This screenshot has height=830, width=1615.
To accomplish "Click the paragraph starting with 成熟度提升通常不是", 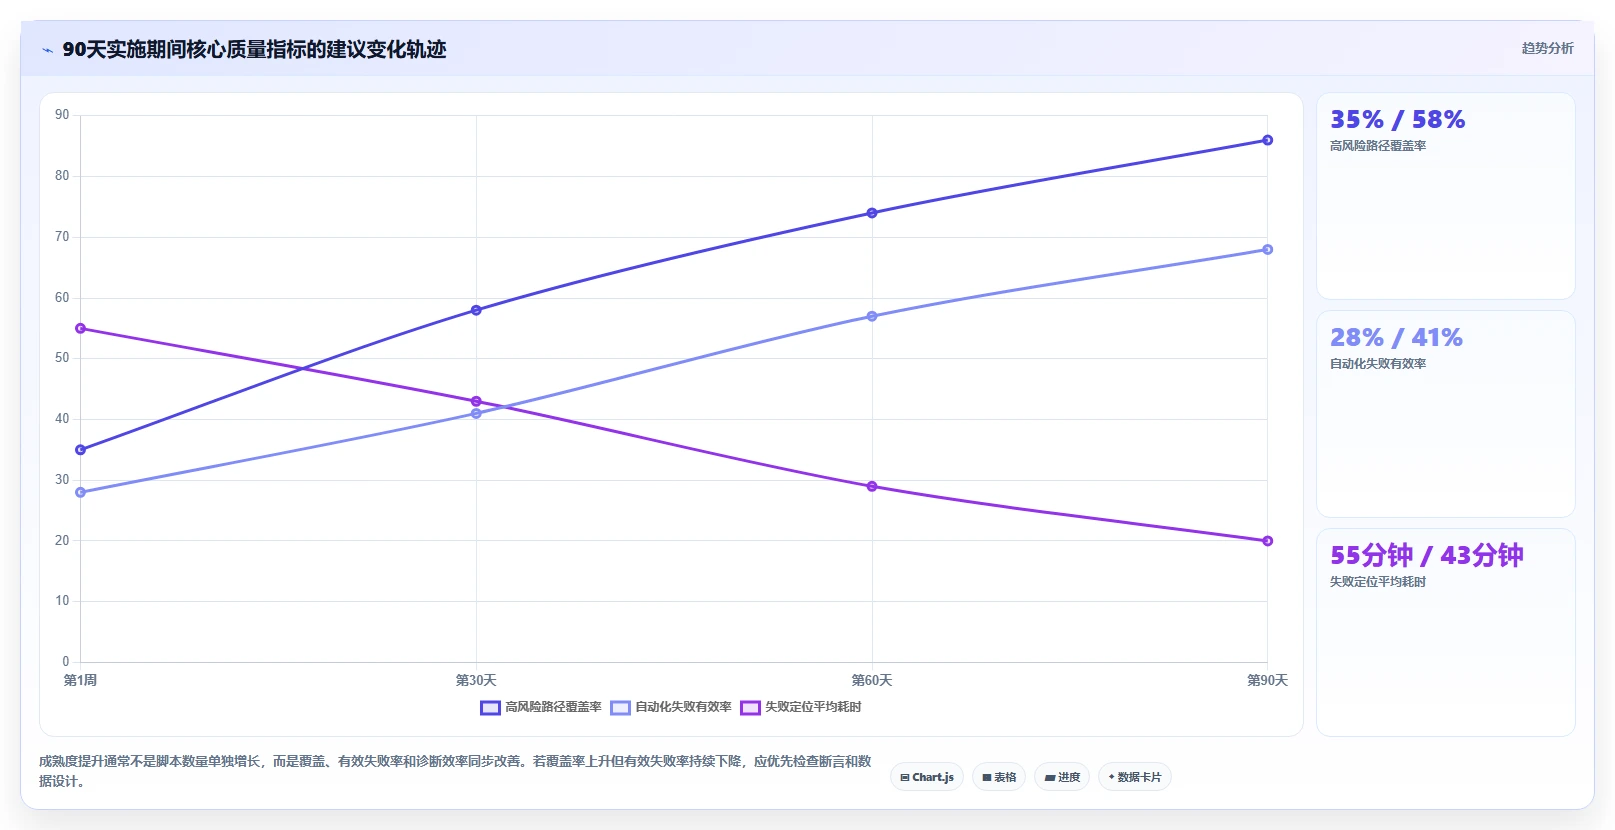I will (455, 771).
